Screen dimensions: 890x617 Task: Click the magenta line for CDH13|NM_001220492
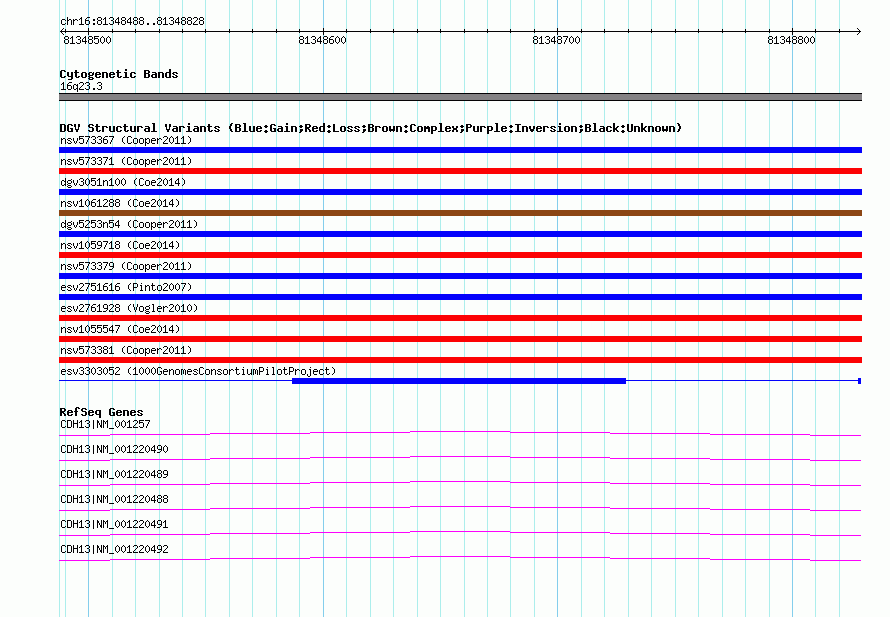tap(460, 559)
